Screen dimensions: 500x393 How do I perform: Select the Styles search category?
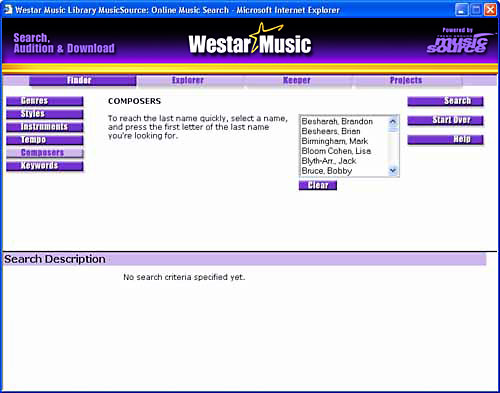click(x=45, y=114)
